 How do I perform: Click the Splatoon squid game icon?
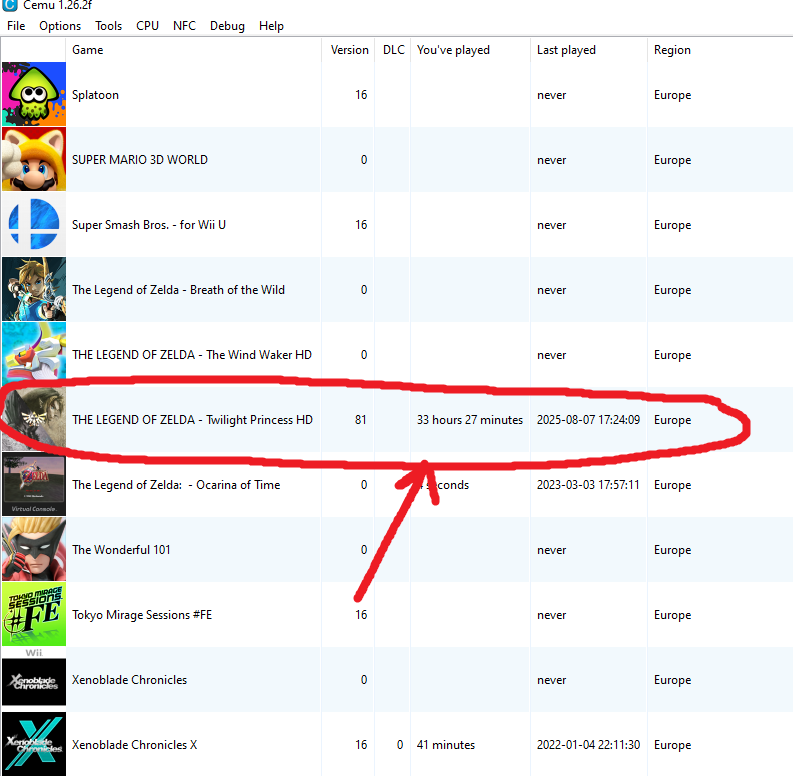(34, 94)
